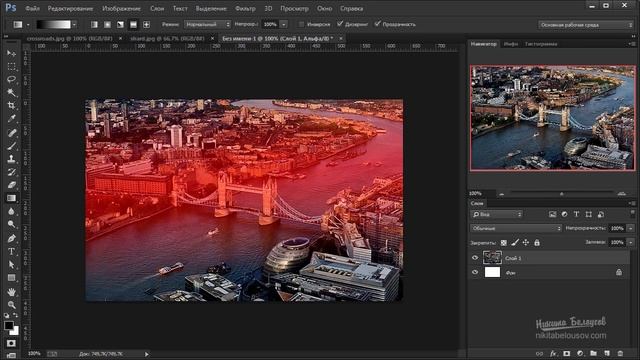Screen dimensions: 640x360
Task: Select the Horizontal Type tool
Action: pyautogui.click(x=11, y=251)
